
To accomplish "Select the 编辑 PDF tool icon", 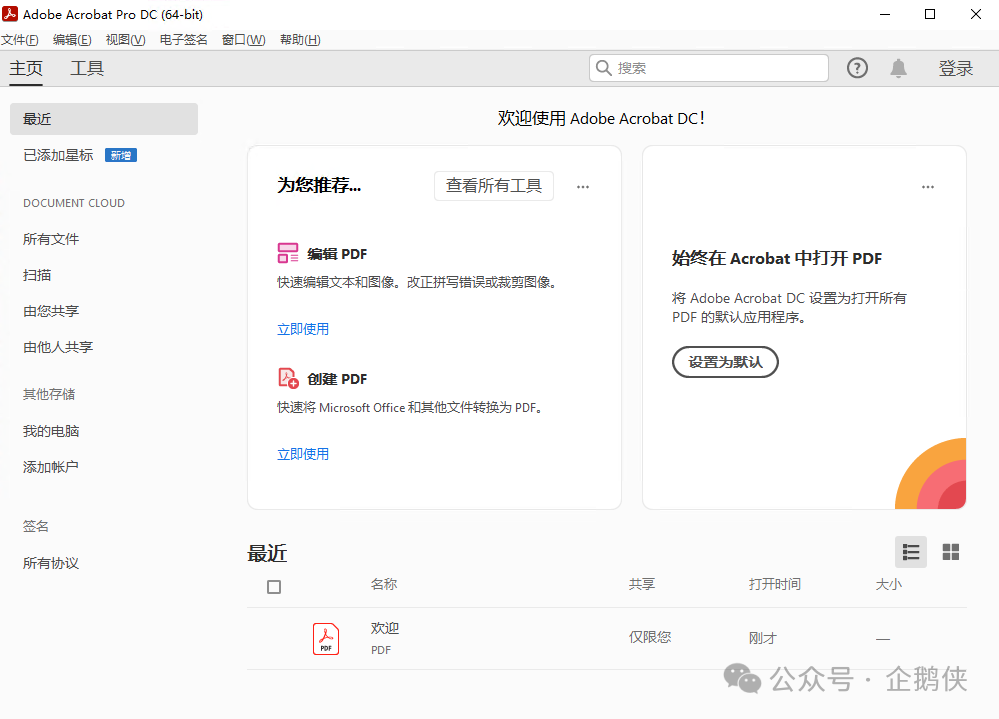I will pos(286,253).
